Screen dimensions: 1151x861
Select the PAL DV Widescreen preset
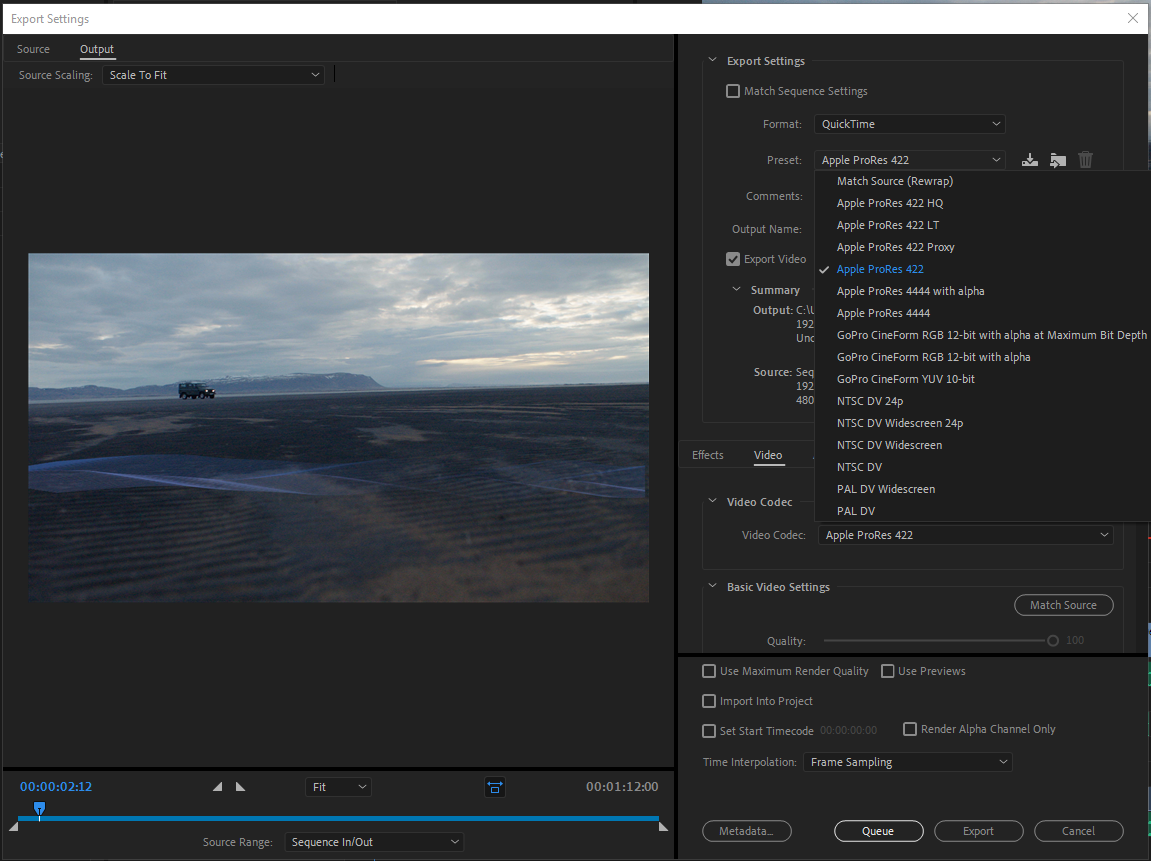tap(982, 490)
